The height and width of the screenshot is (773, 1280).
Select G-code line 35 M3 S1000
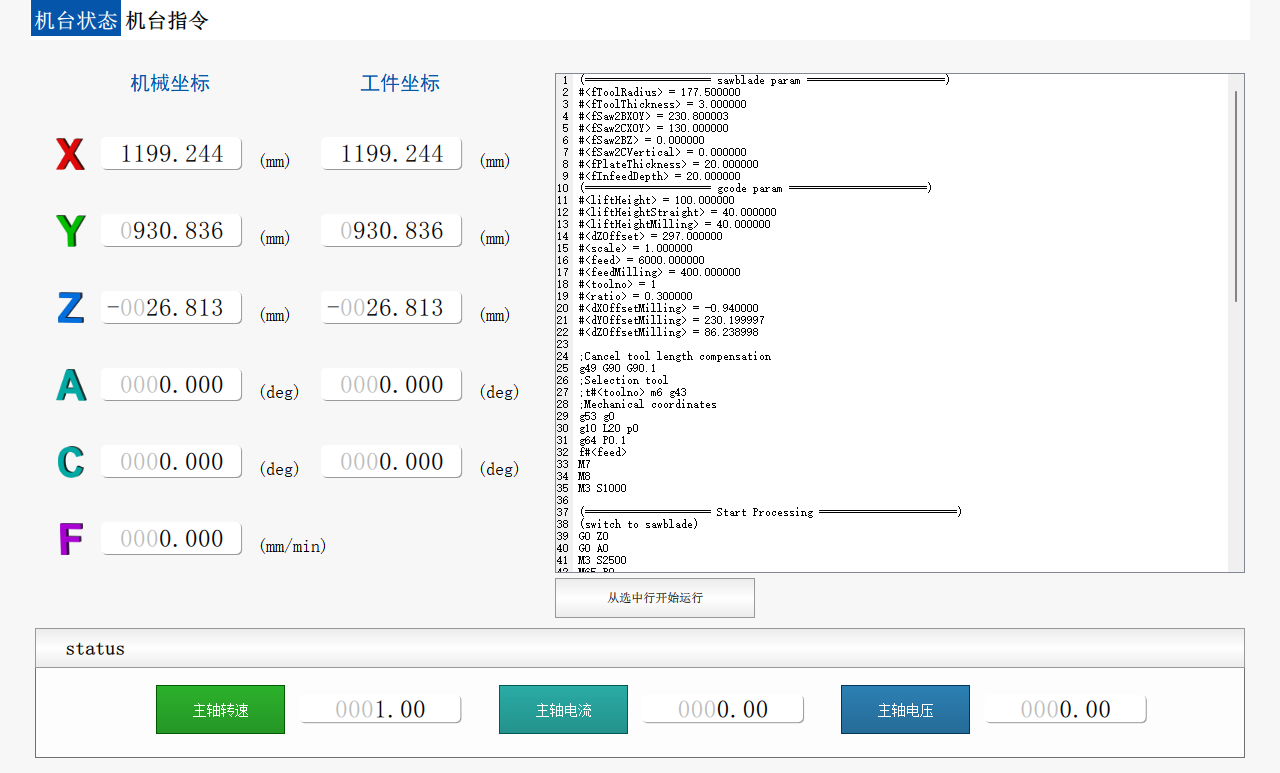click(x=603, y=488)
